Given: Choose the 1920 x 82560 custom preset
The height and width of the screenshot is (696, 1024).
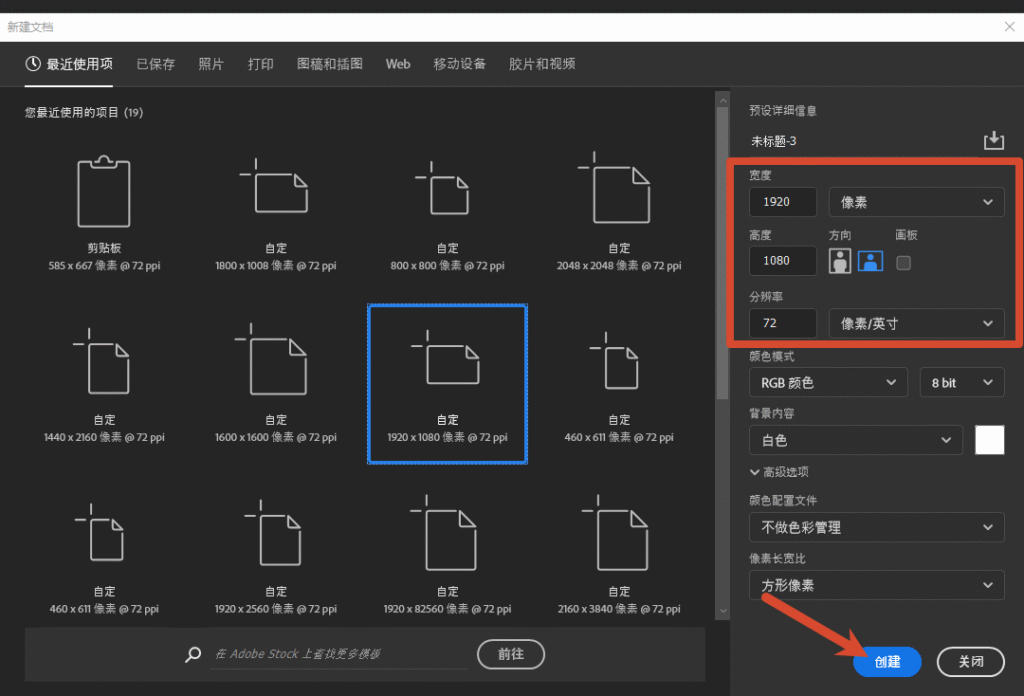Looking at the screenshot, I should point(447,556).
